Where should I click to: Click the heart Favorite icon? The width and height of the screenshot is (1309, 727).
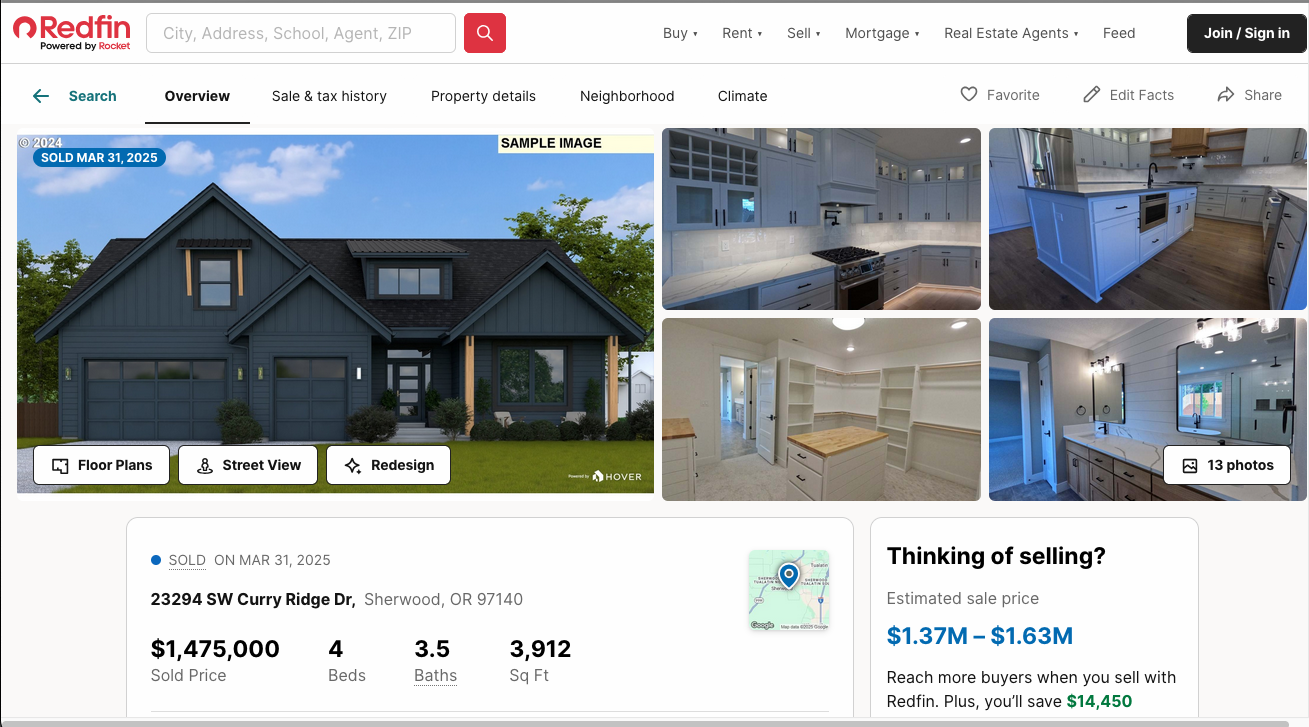tap(968, 95)
